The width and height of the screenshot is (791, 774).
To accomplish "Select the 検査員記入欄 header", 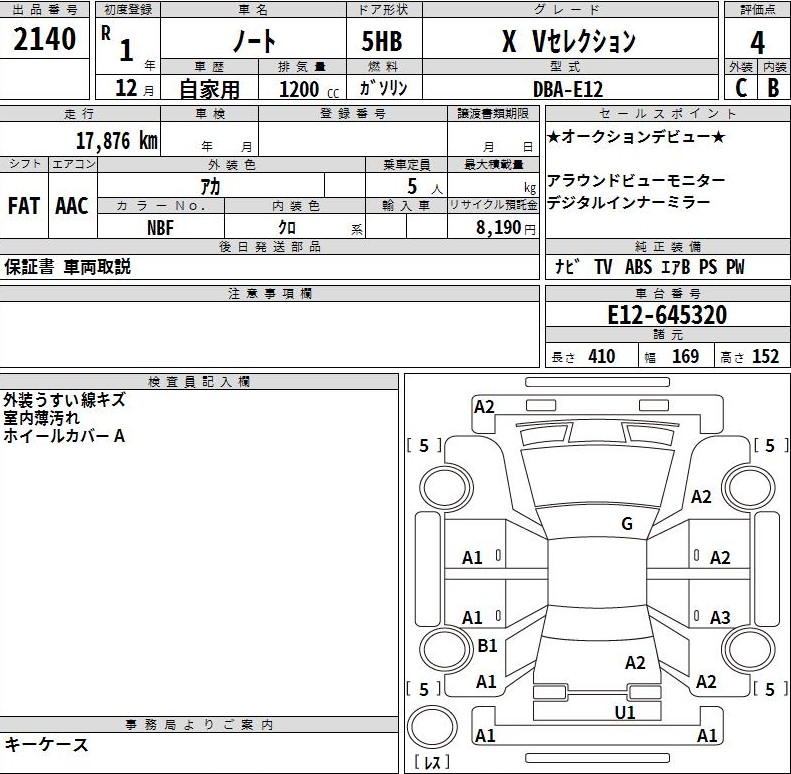I will pyautogui.click(x=199, y=382).
